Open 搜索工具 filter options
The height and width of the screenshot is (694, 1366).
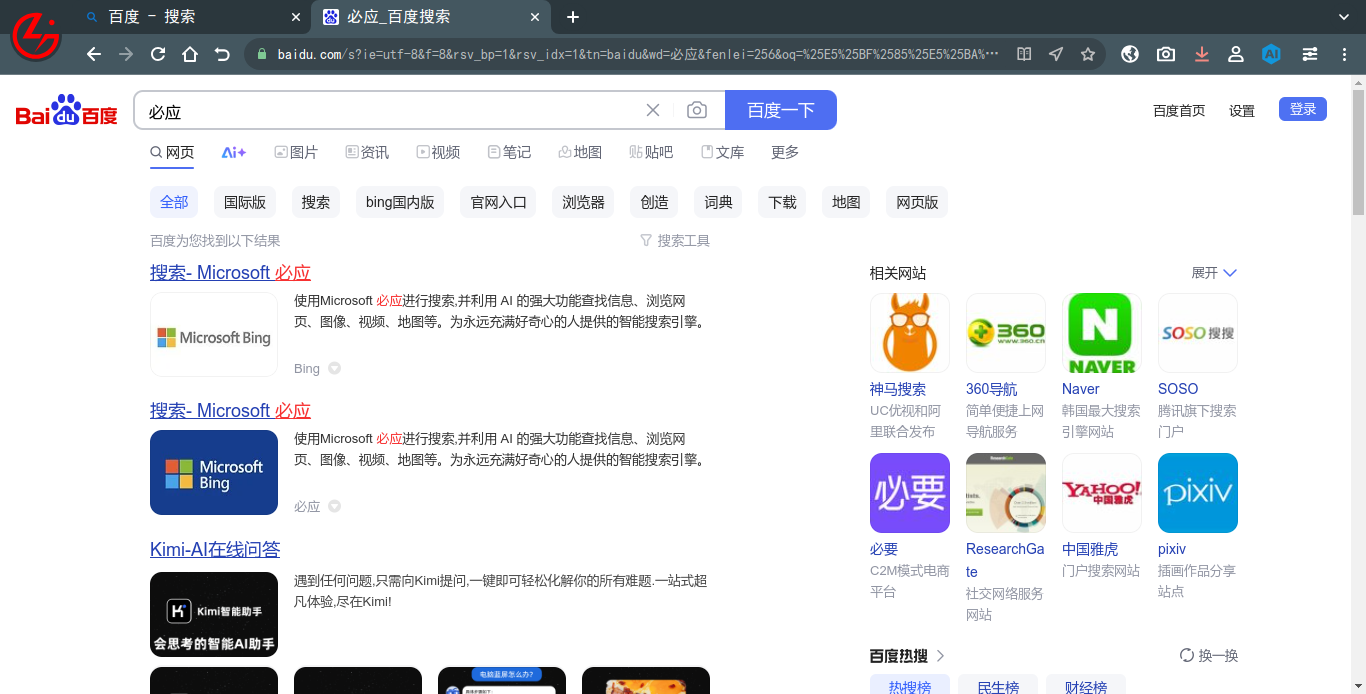pos(675,241)
